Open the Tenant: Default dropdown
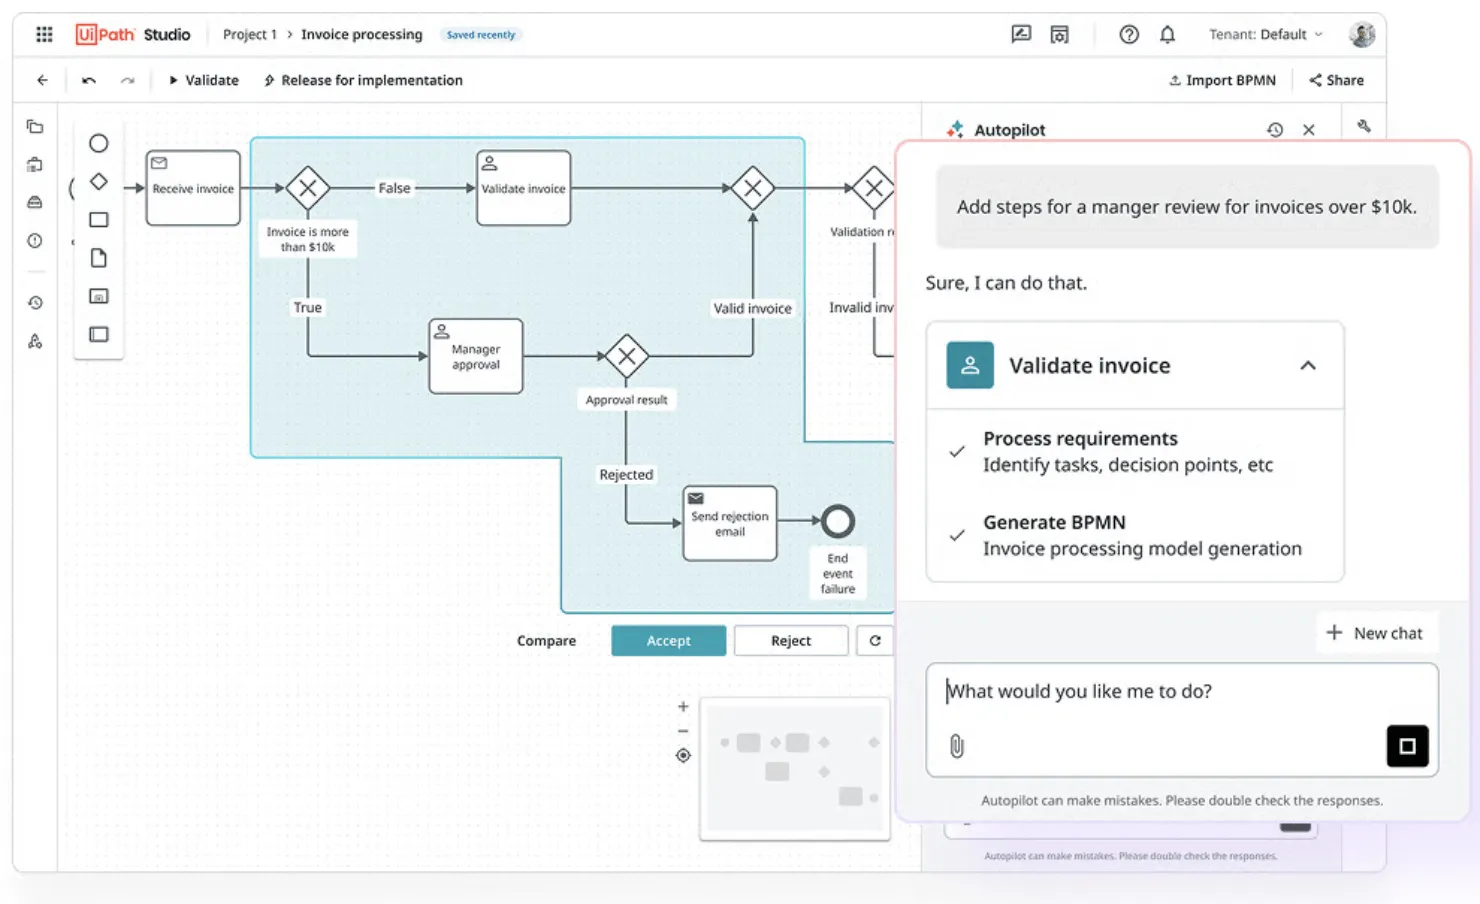This screenshot has width=1480, height=904. [1266, 34]
